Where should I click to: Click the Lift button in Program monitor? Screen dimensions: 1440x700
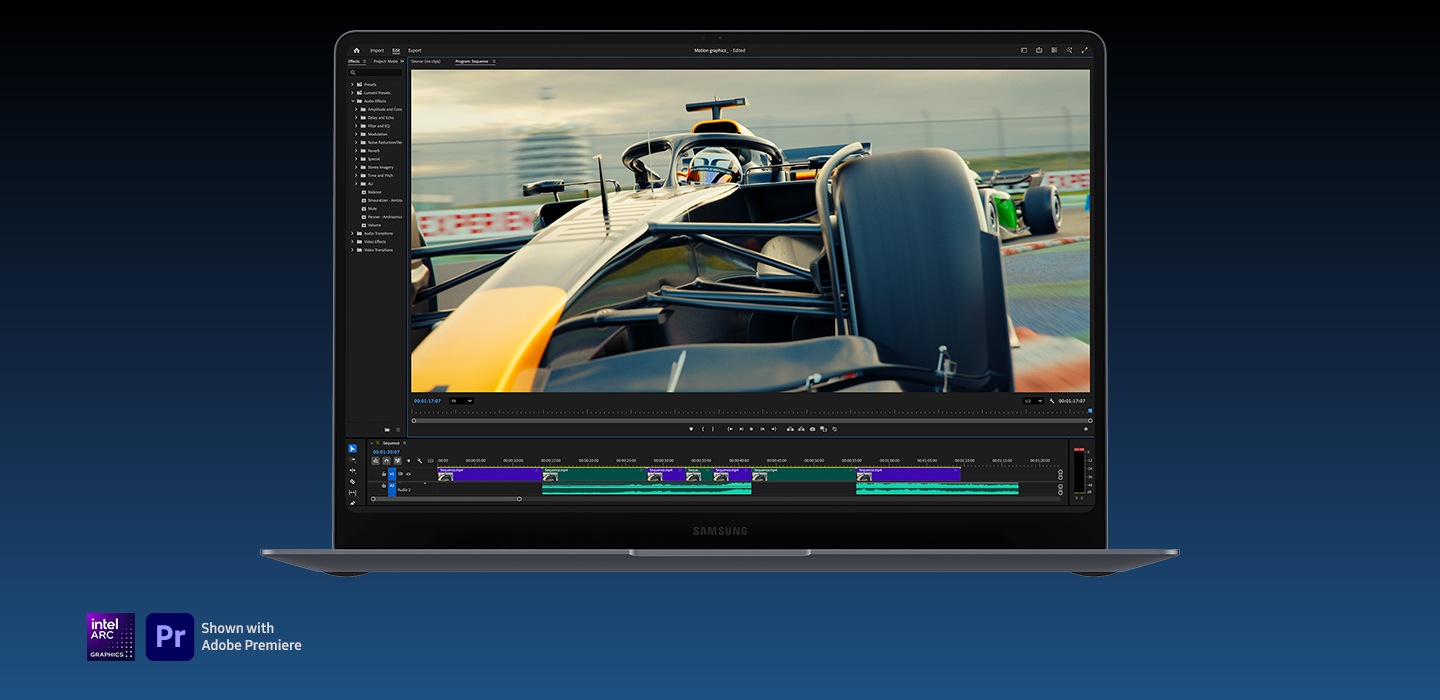[790, 429]
